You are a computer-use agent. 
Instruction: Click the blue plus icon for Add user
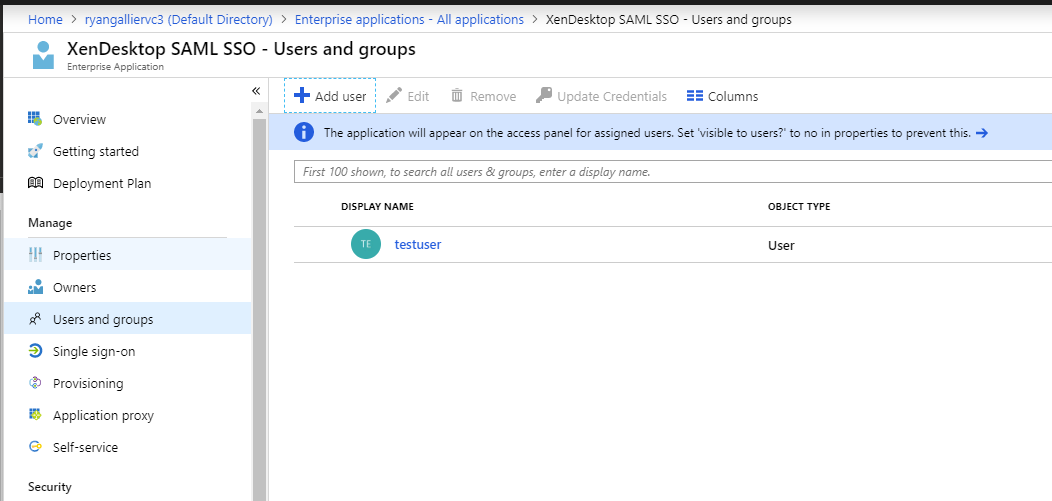pyautogui.click(x=302, y=95)
